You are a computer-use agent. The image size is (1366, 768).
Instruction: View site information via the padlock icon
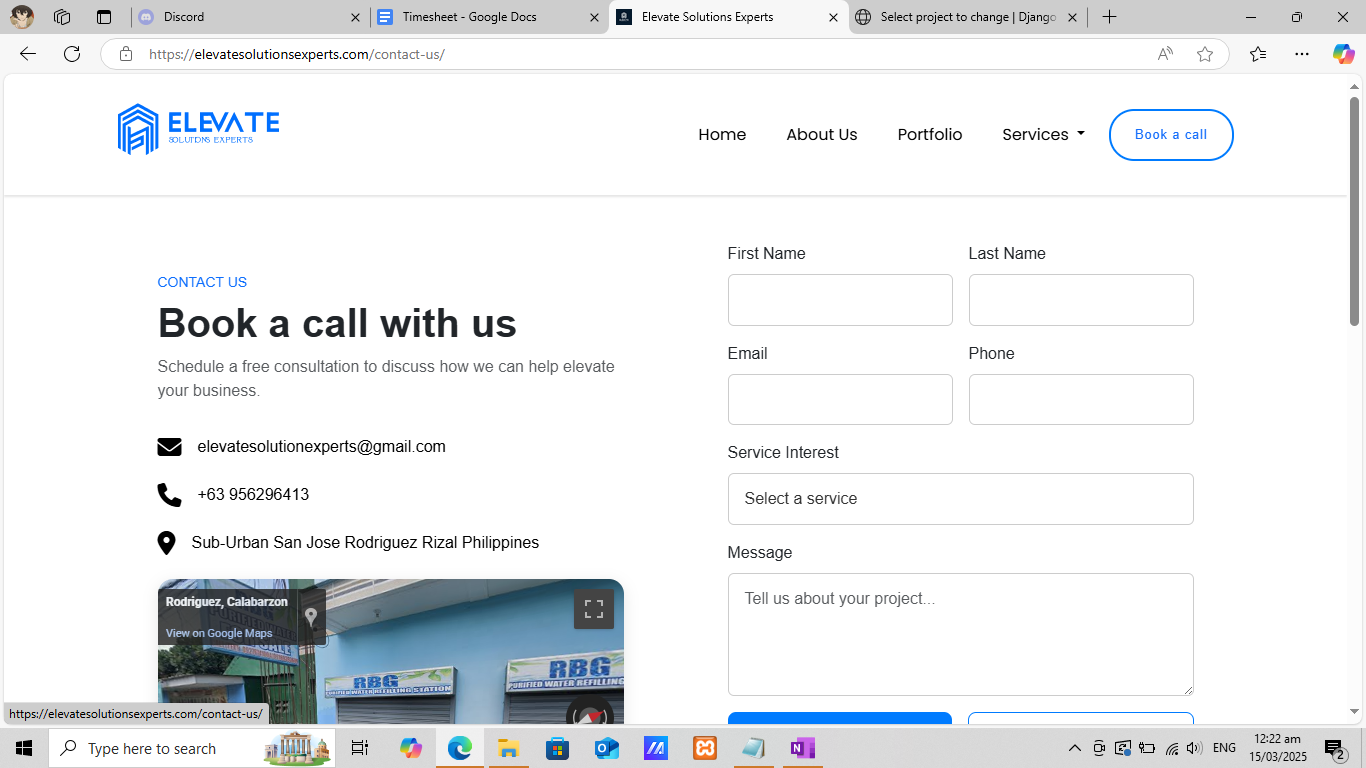(126, 54)
